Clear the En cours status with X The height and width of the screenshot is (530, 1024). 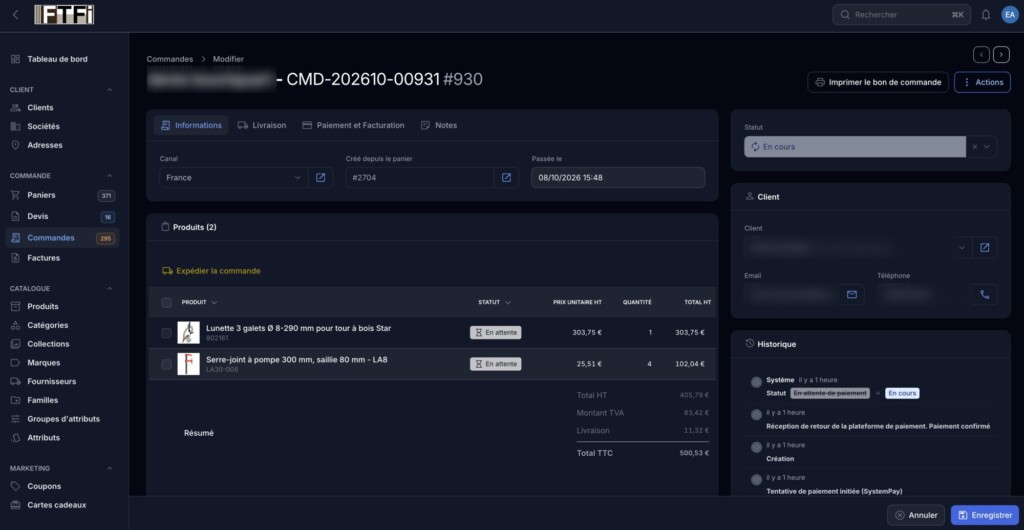[x=974, y=147]
